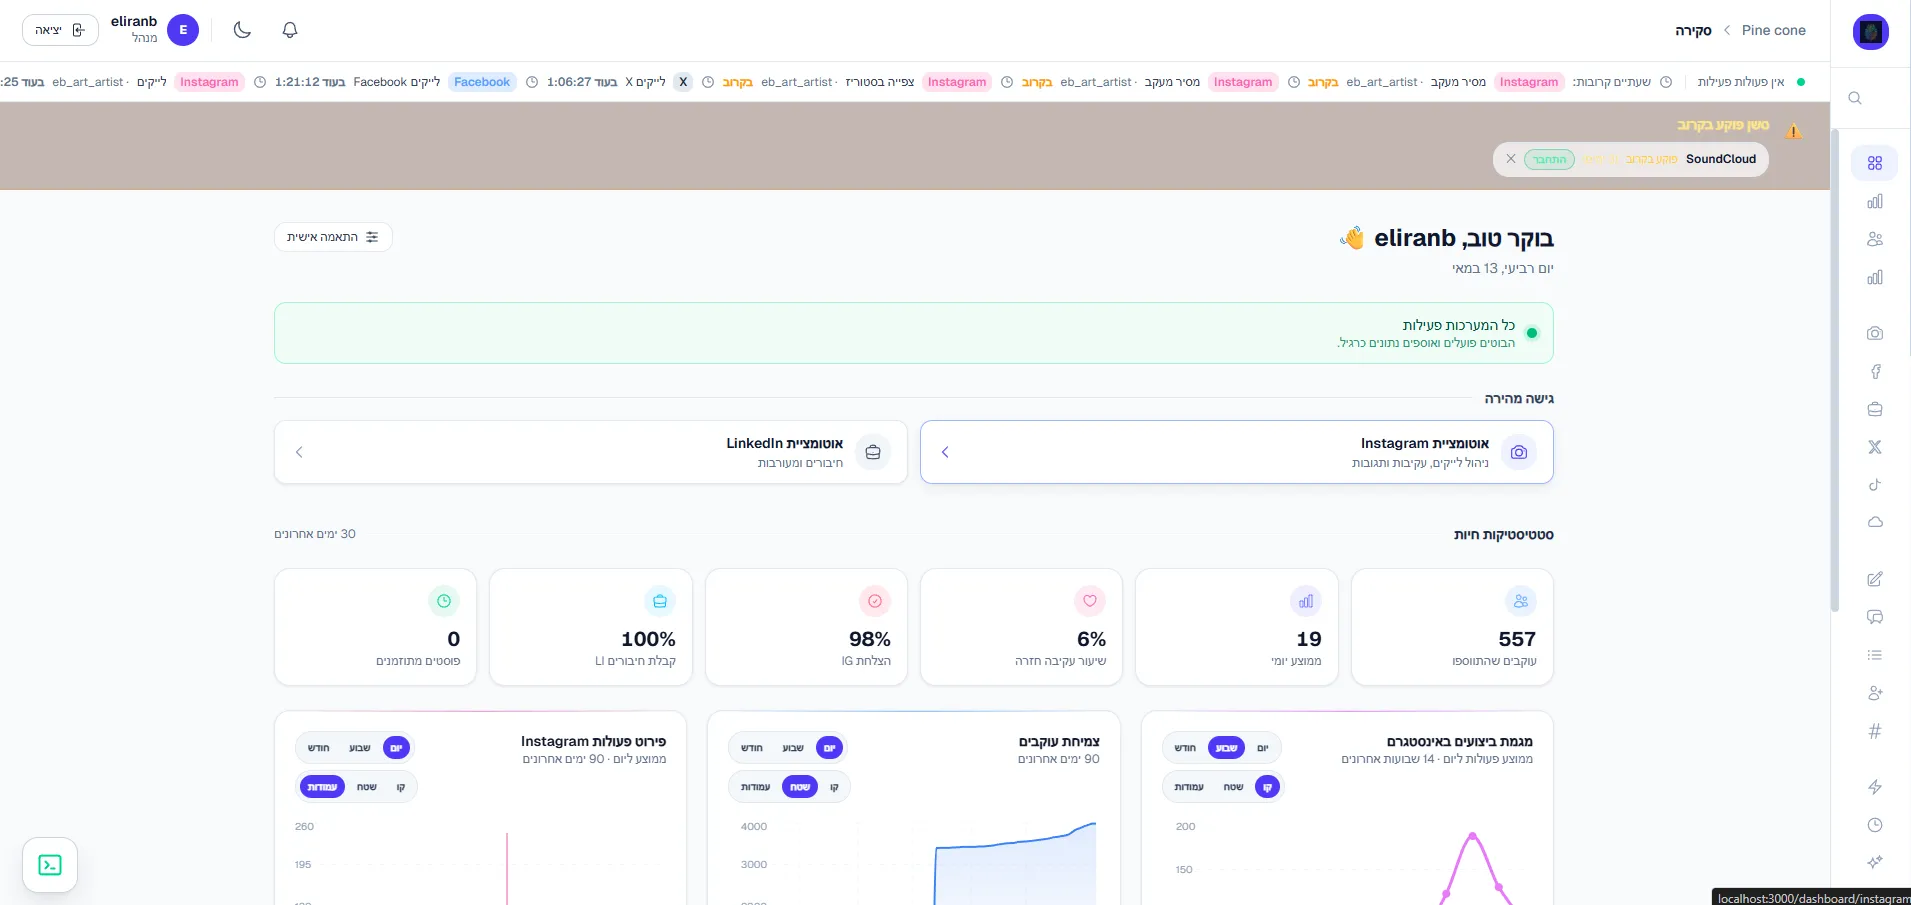The width and height of the screenshot is (1911, 905).
Task: Click the clock icon on the 0 scheduled posts card
Action: click(x=444, y=601)
